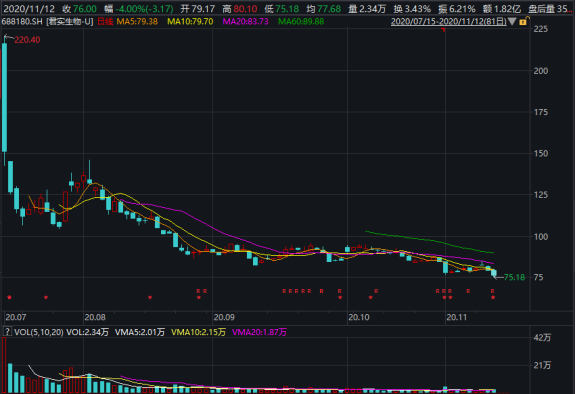Click the average price 均 77.68

323,9
